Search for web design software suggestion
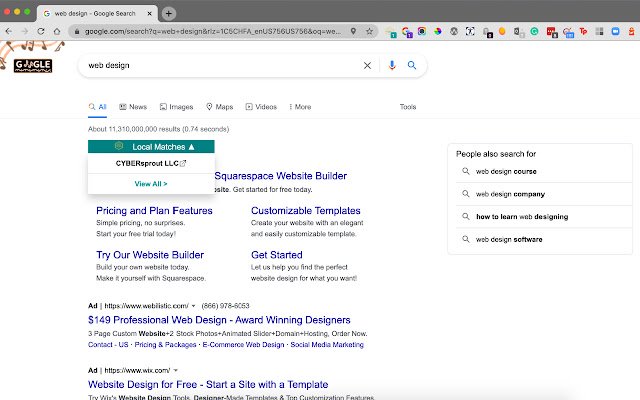 pos(509,239)
